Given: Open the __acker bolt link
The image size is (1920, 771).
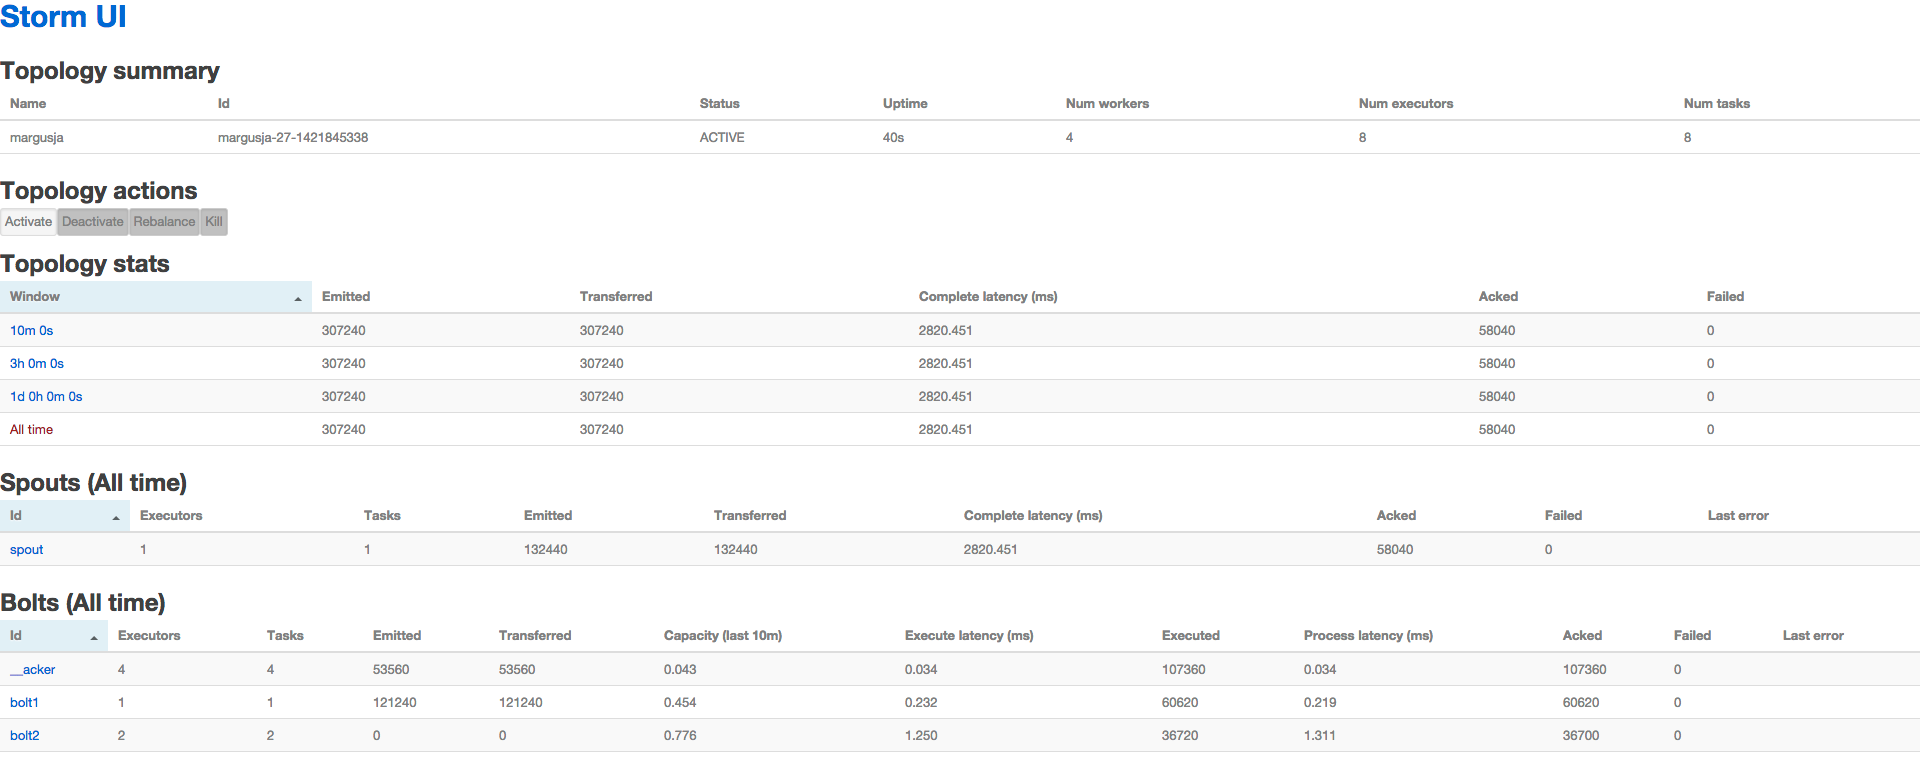Looking at the screenshot, I should 33,669.
